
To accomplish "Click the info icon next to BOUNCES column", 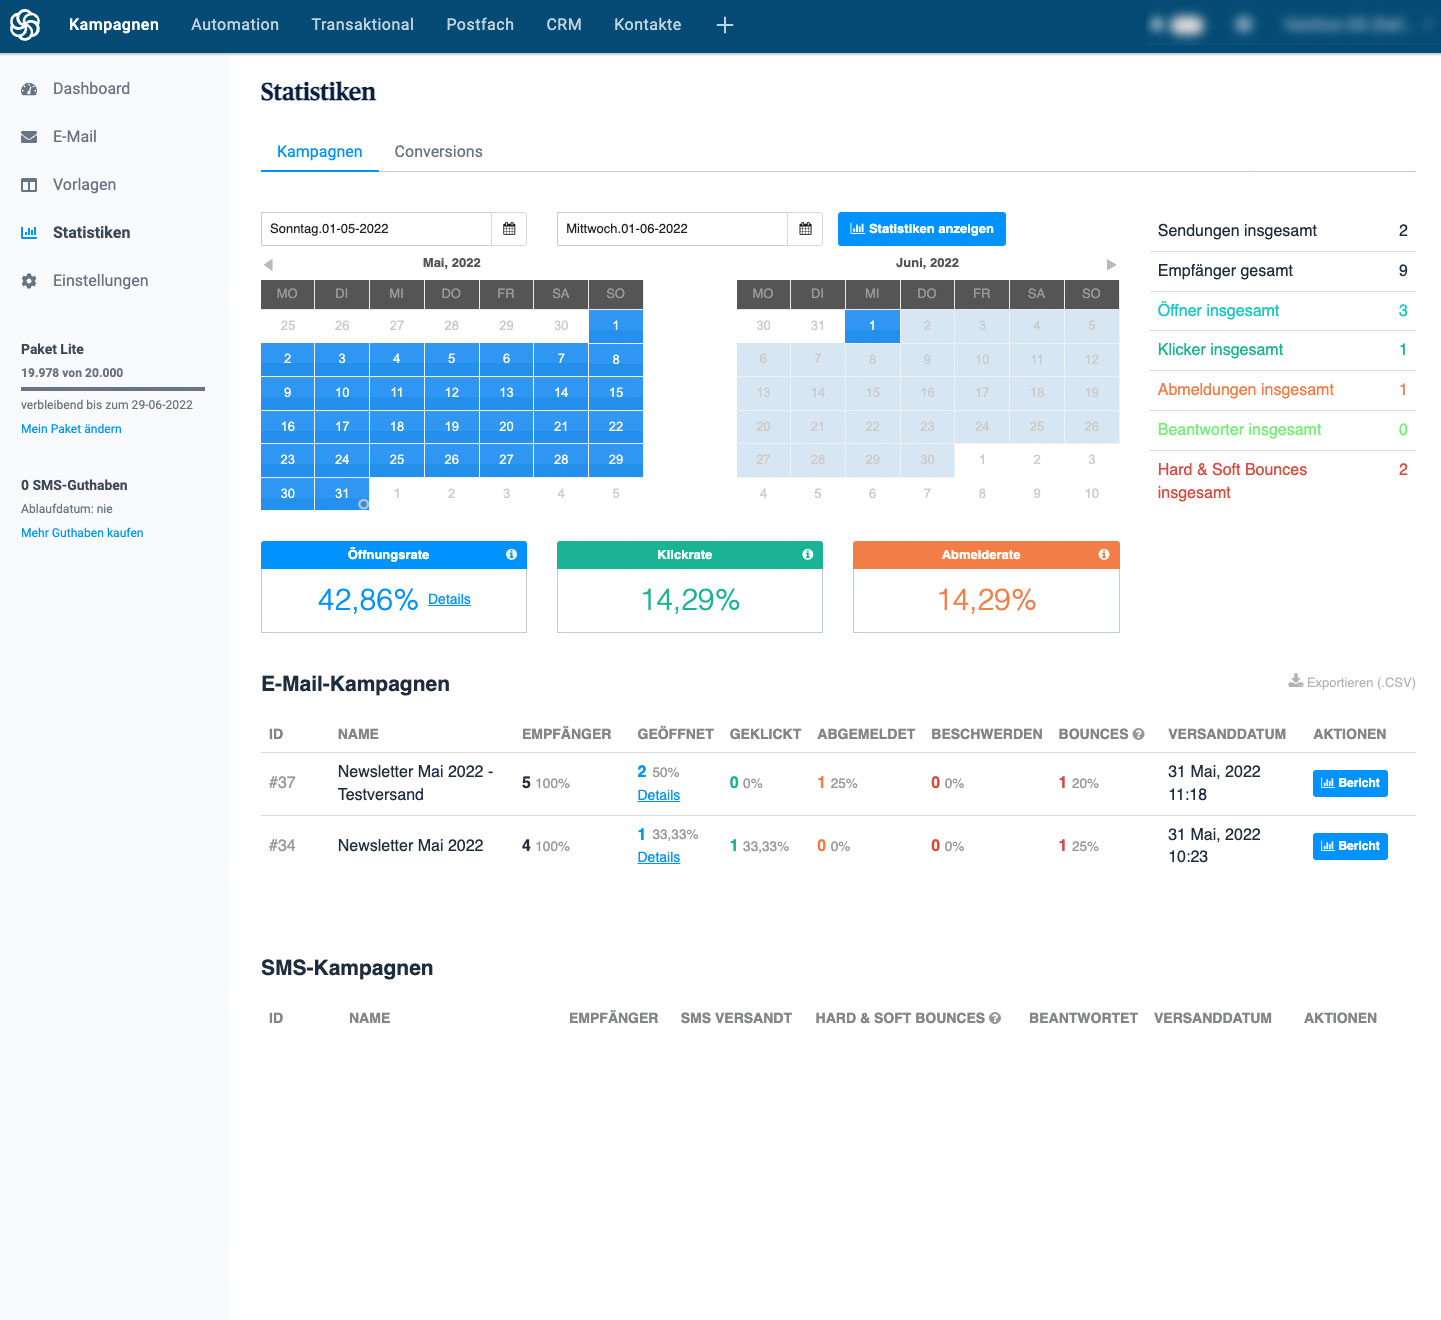I will pos(1139,733).
